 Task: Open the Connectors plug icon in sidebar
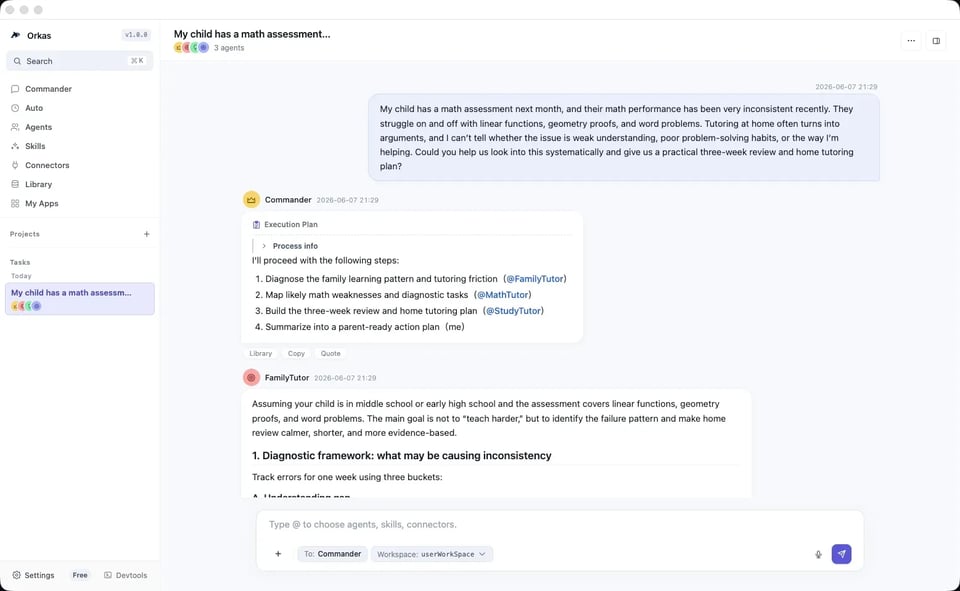[15, 165]
